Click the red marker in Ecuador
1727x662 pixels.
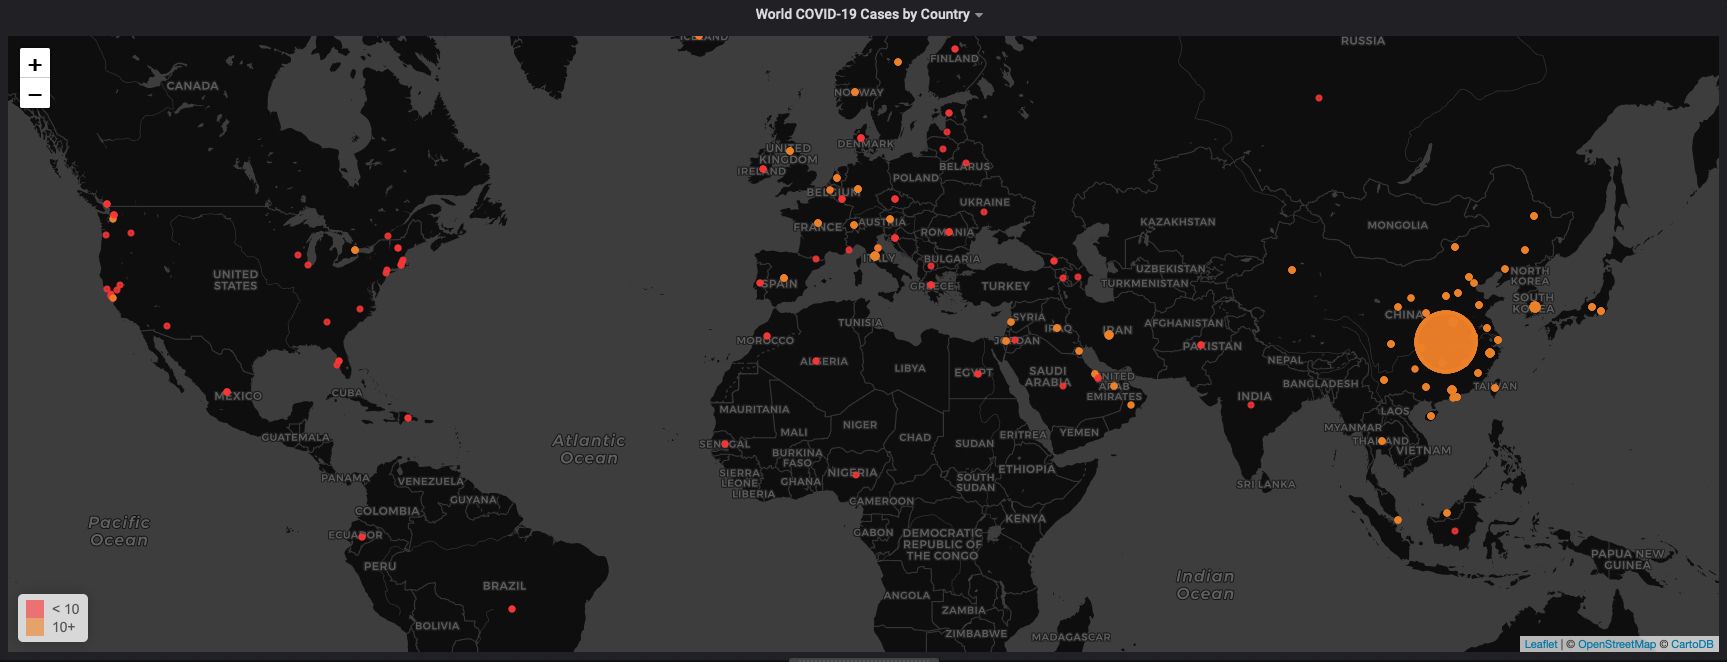[362, 537]
